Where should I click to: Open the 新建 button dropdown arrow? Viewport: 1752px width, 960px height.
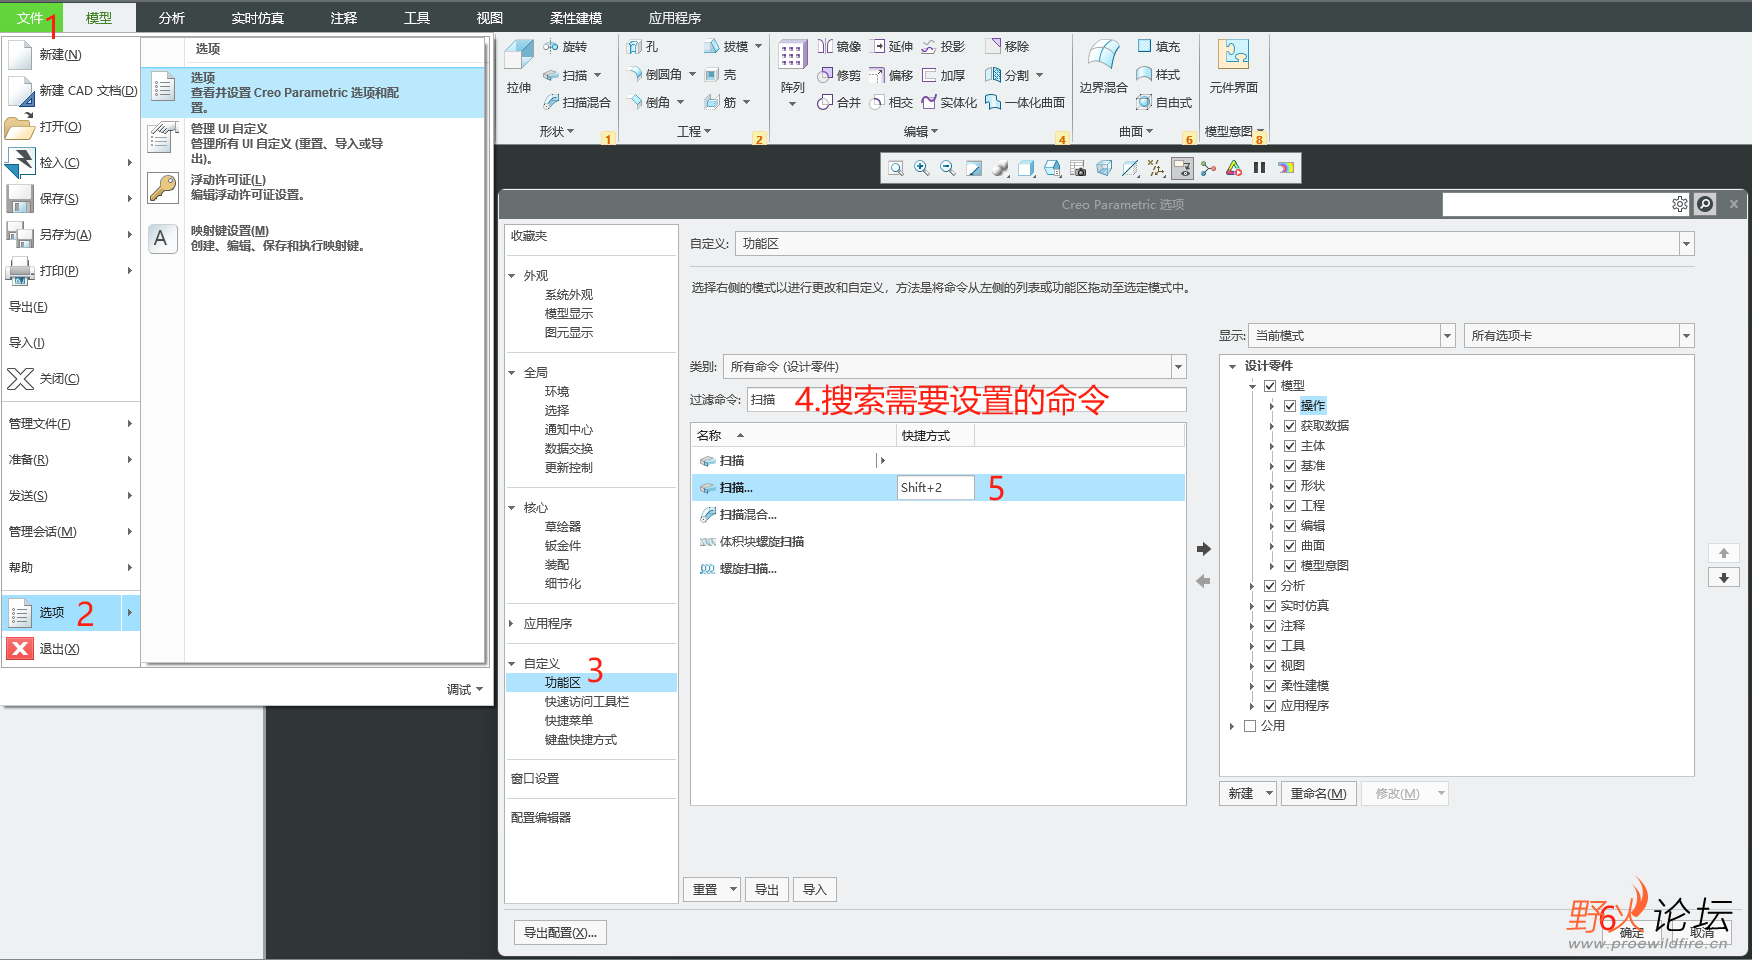(1270, 794)
